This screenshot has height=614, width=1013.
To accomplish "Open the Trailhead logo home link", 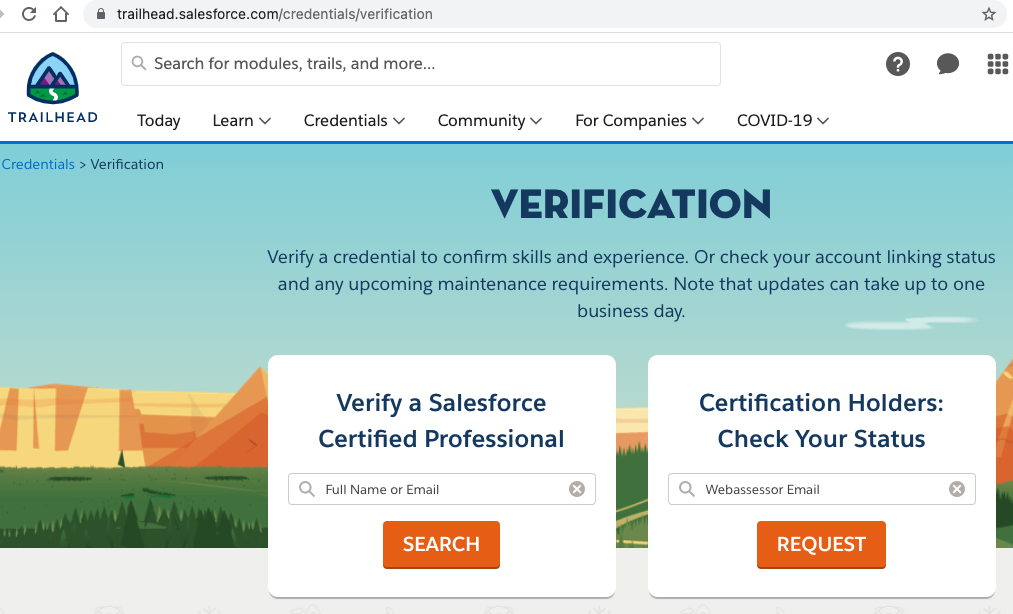I will click(53, 87).
